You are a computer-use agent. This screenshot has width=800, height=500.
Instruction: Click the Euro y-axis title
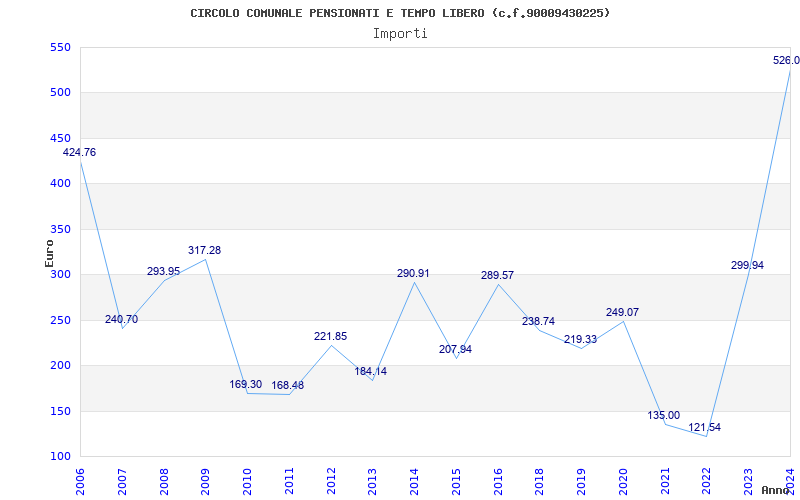click(x=49, y=252)
